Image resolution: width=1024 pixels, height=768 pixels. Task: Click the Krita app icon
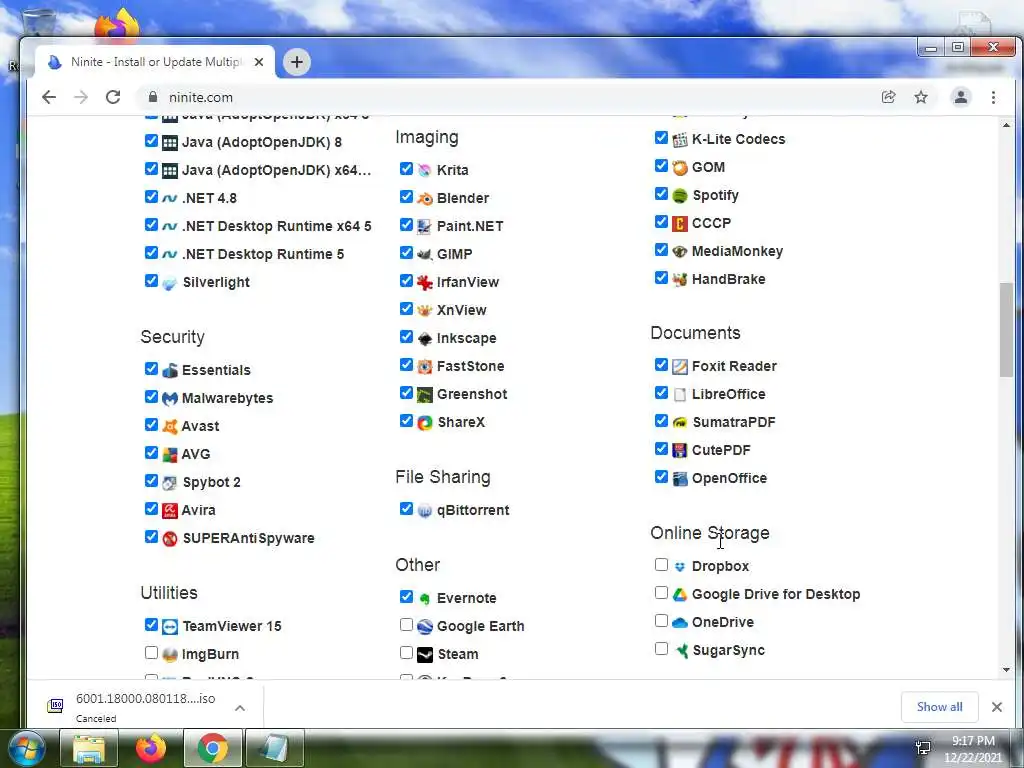pos(424,170)
